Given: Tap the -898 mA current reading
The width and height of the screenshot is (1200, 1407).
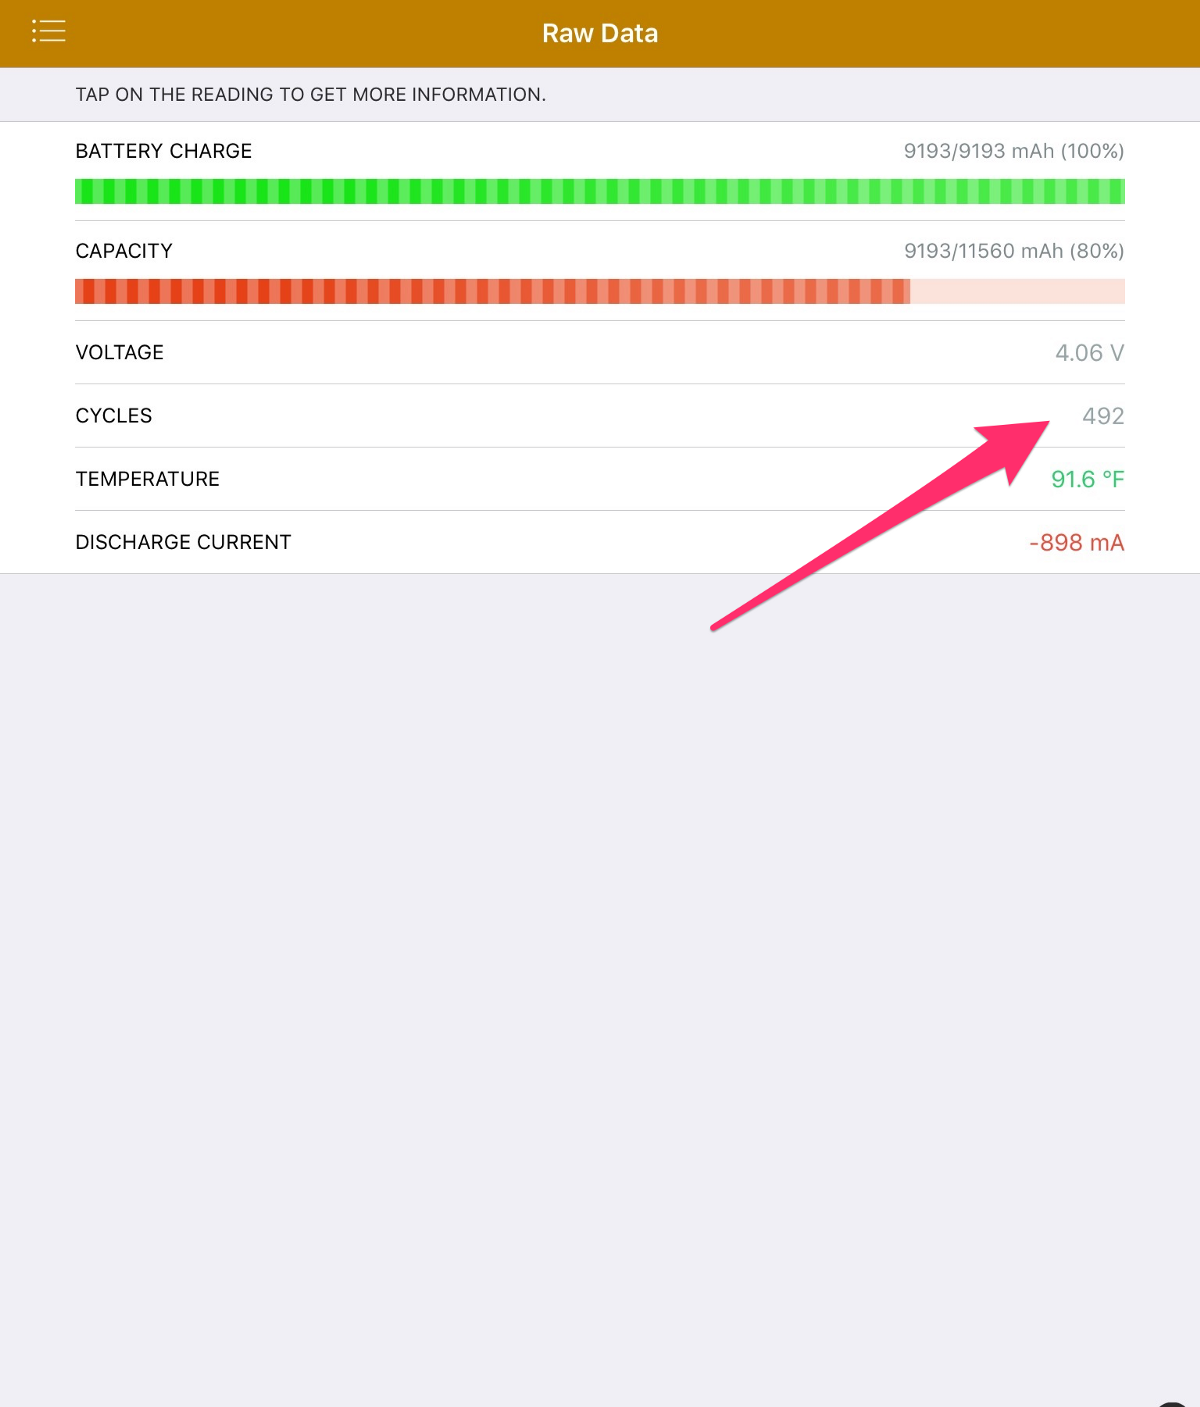Looking at the screenshot, I should (x=1076, y=543).
